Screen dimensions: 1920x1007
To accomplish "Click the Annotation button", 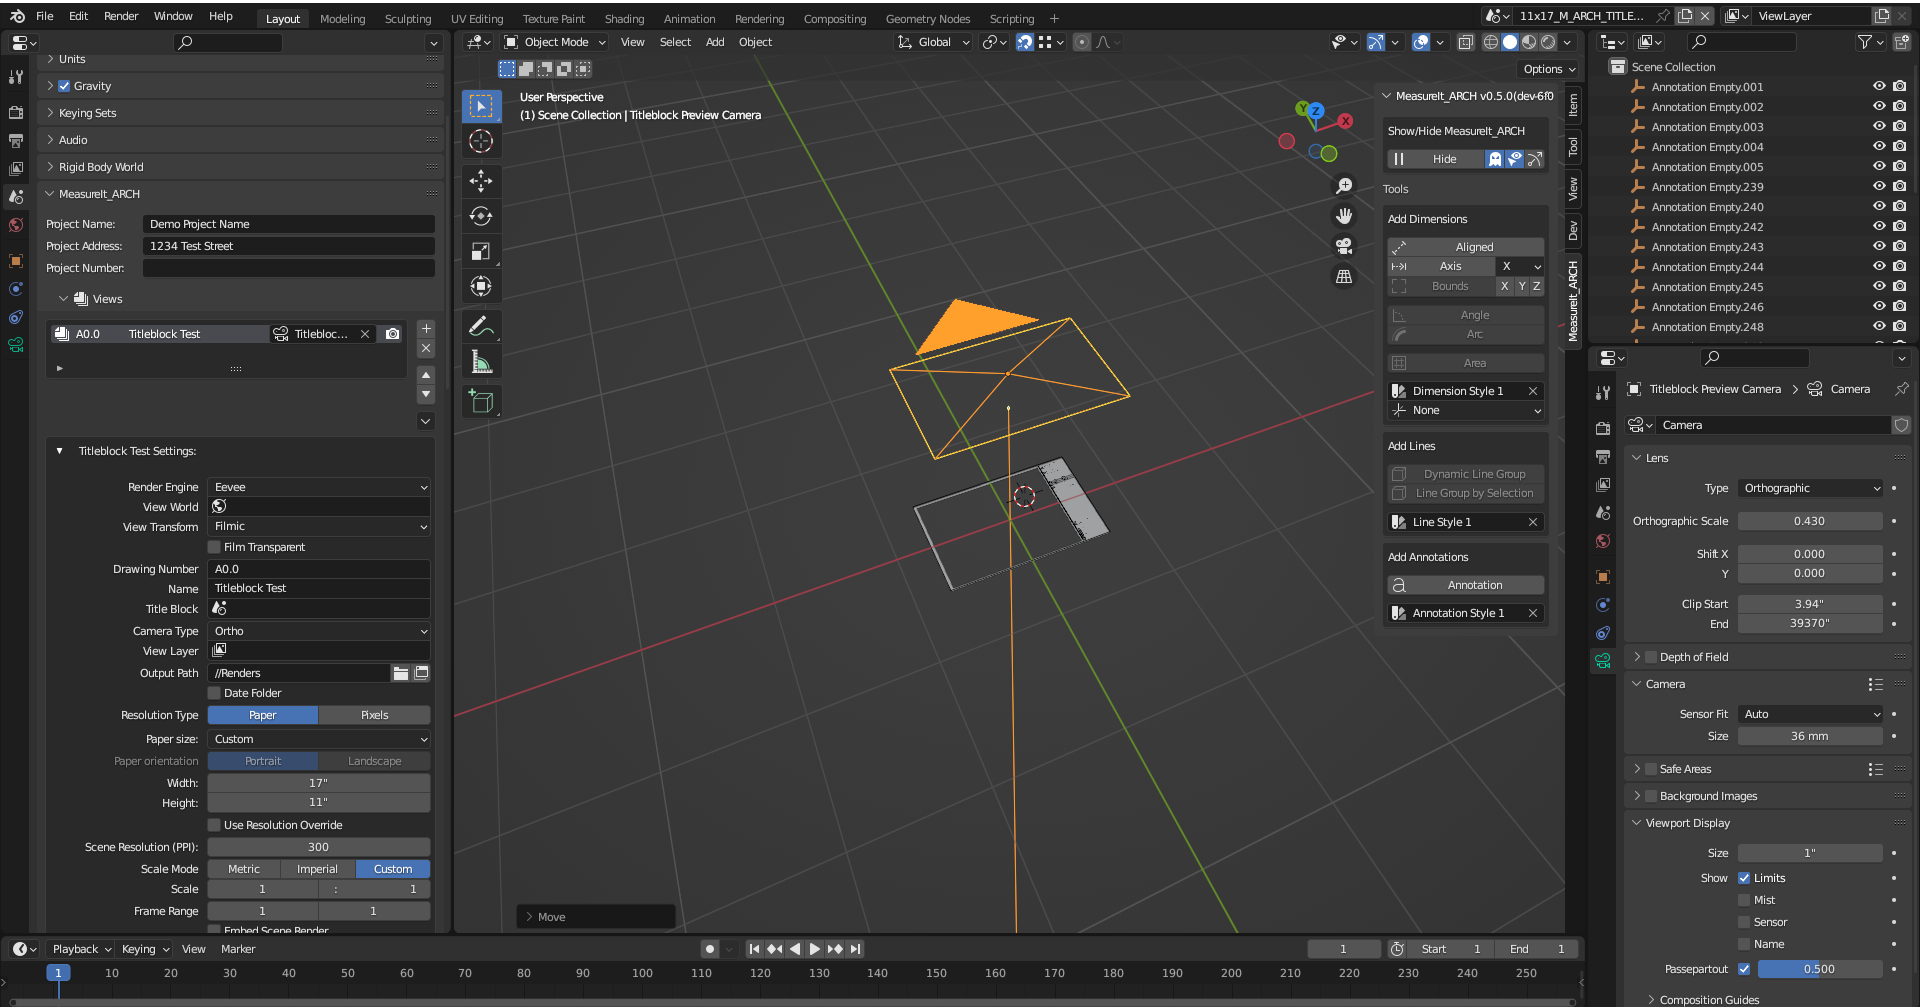I will [1466, 585].
